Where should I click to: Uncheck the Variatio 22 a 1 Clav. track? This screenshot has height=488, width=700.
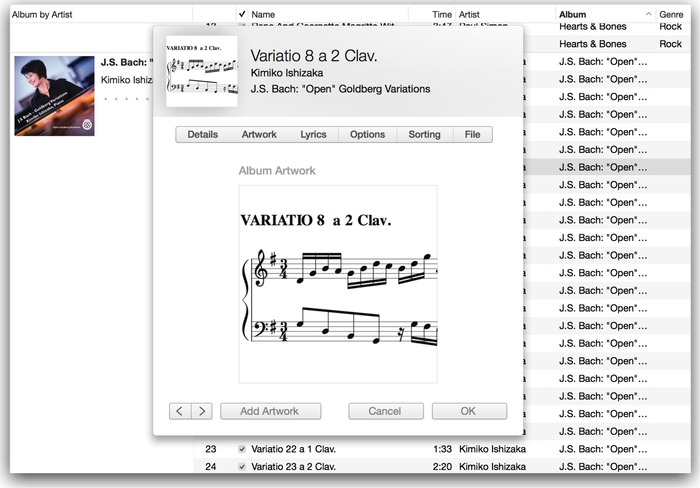242,449
